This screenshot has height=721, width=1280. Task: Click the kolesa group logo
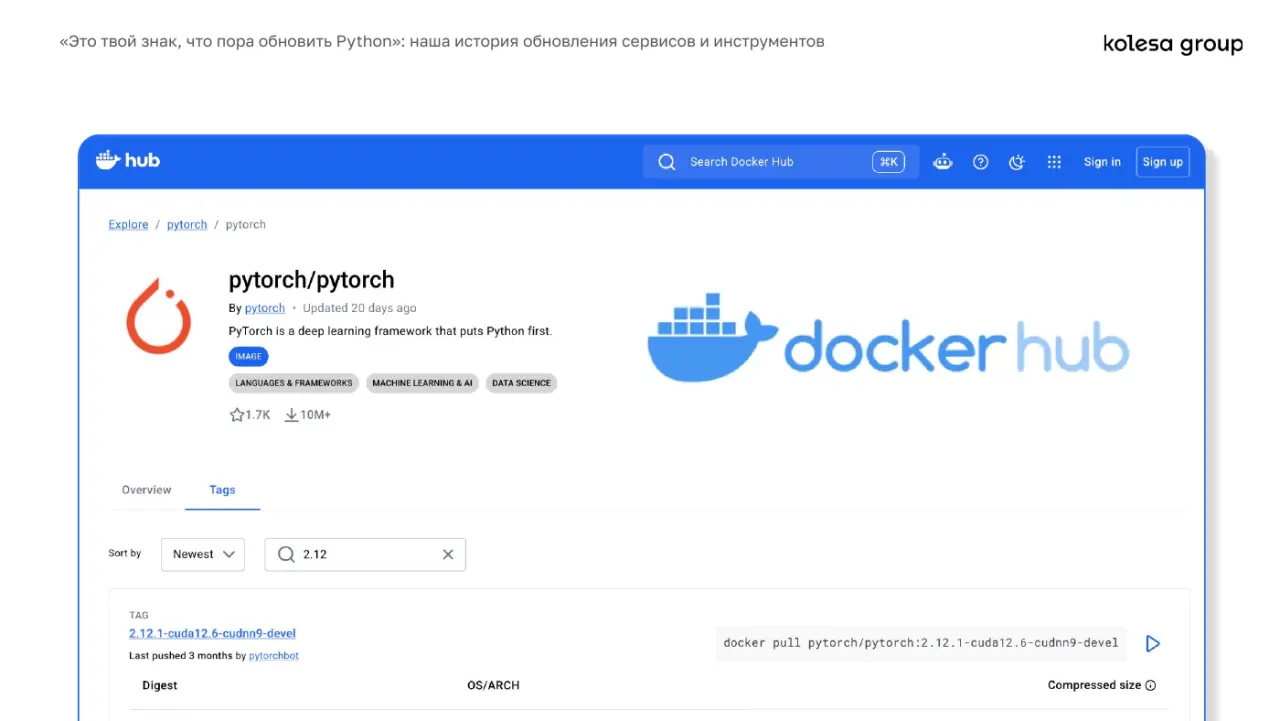click(x=1173, y=44)
